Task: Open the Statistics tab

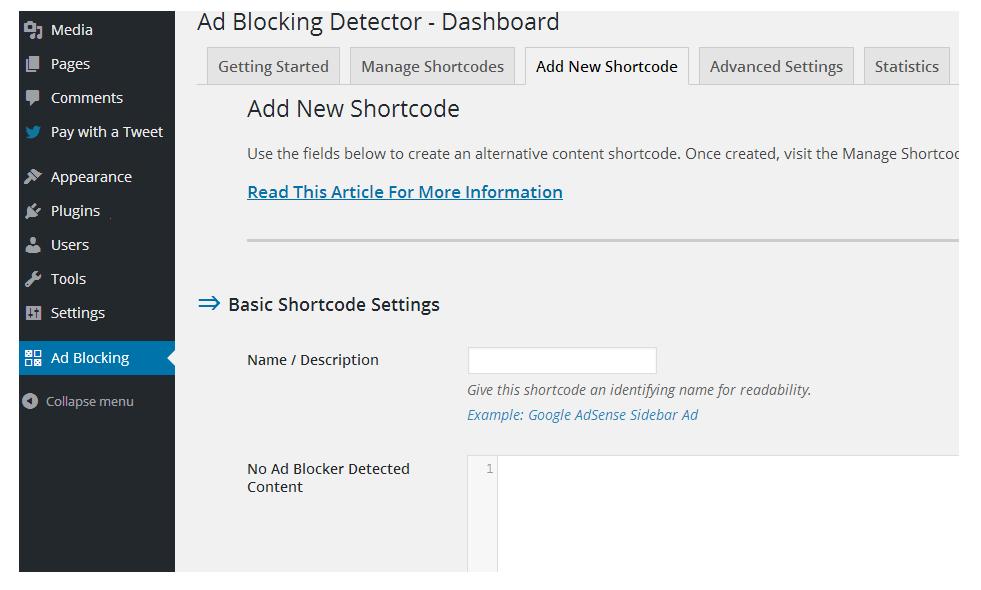Action: 907,66
